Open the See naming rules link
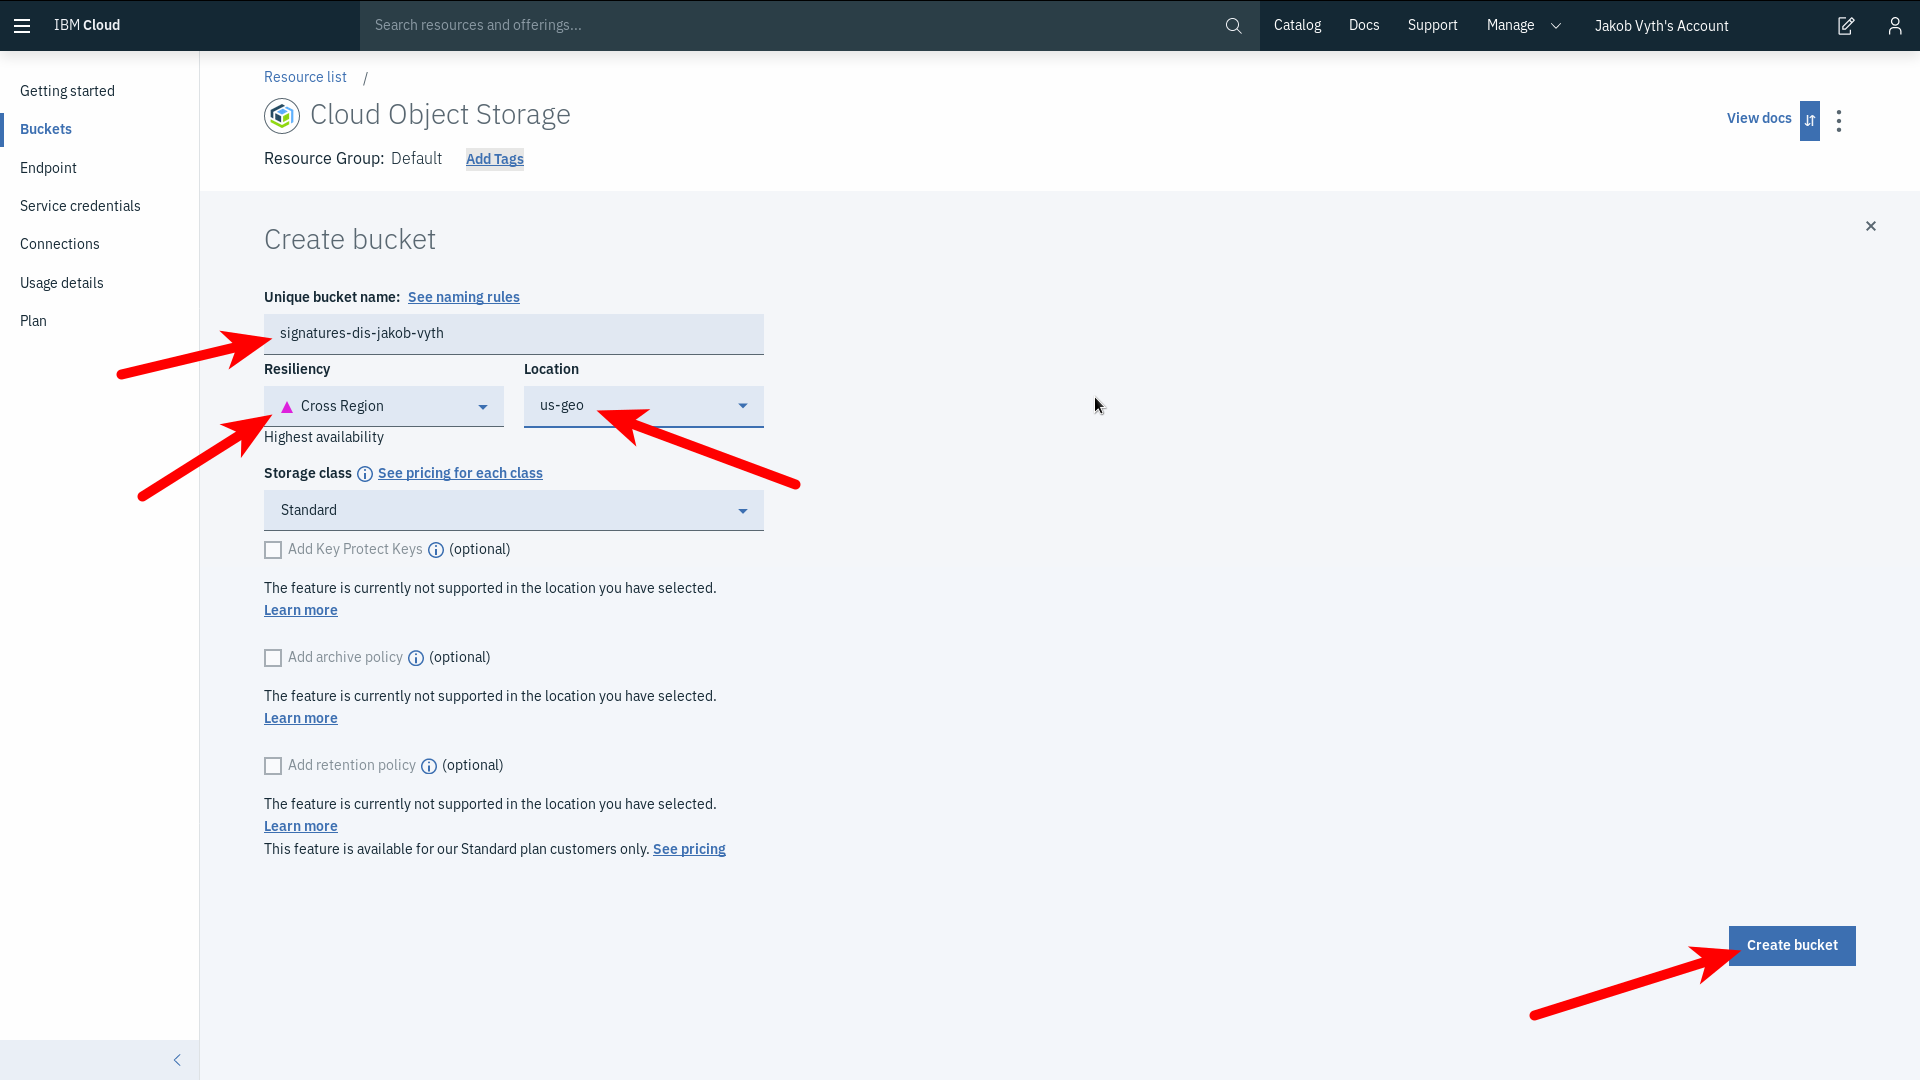The image size is (1920, 1080). pyautogui.click(x=463, y=297)
